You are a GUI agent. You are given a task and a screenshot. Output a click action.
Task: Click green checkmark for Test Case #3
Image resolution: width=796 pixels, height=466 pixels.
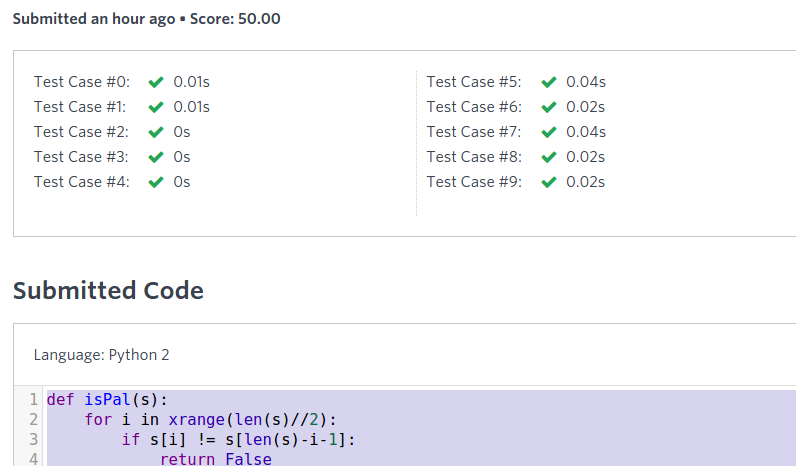(155, 157)
